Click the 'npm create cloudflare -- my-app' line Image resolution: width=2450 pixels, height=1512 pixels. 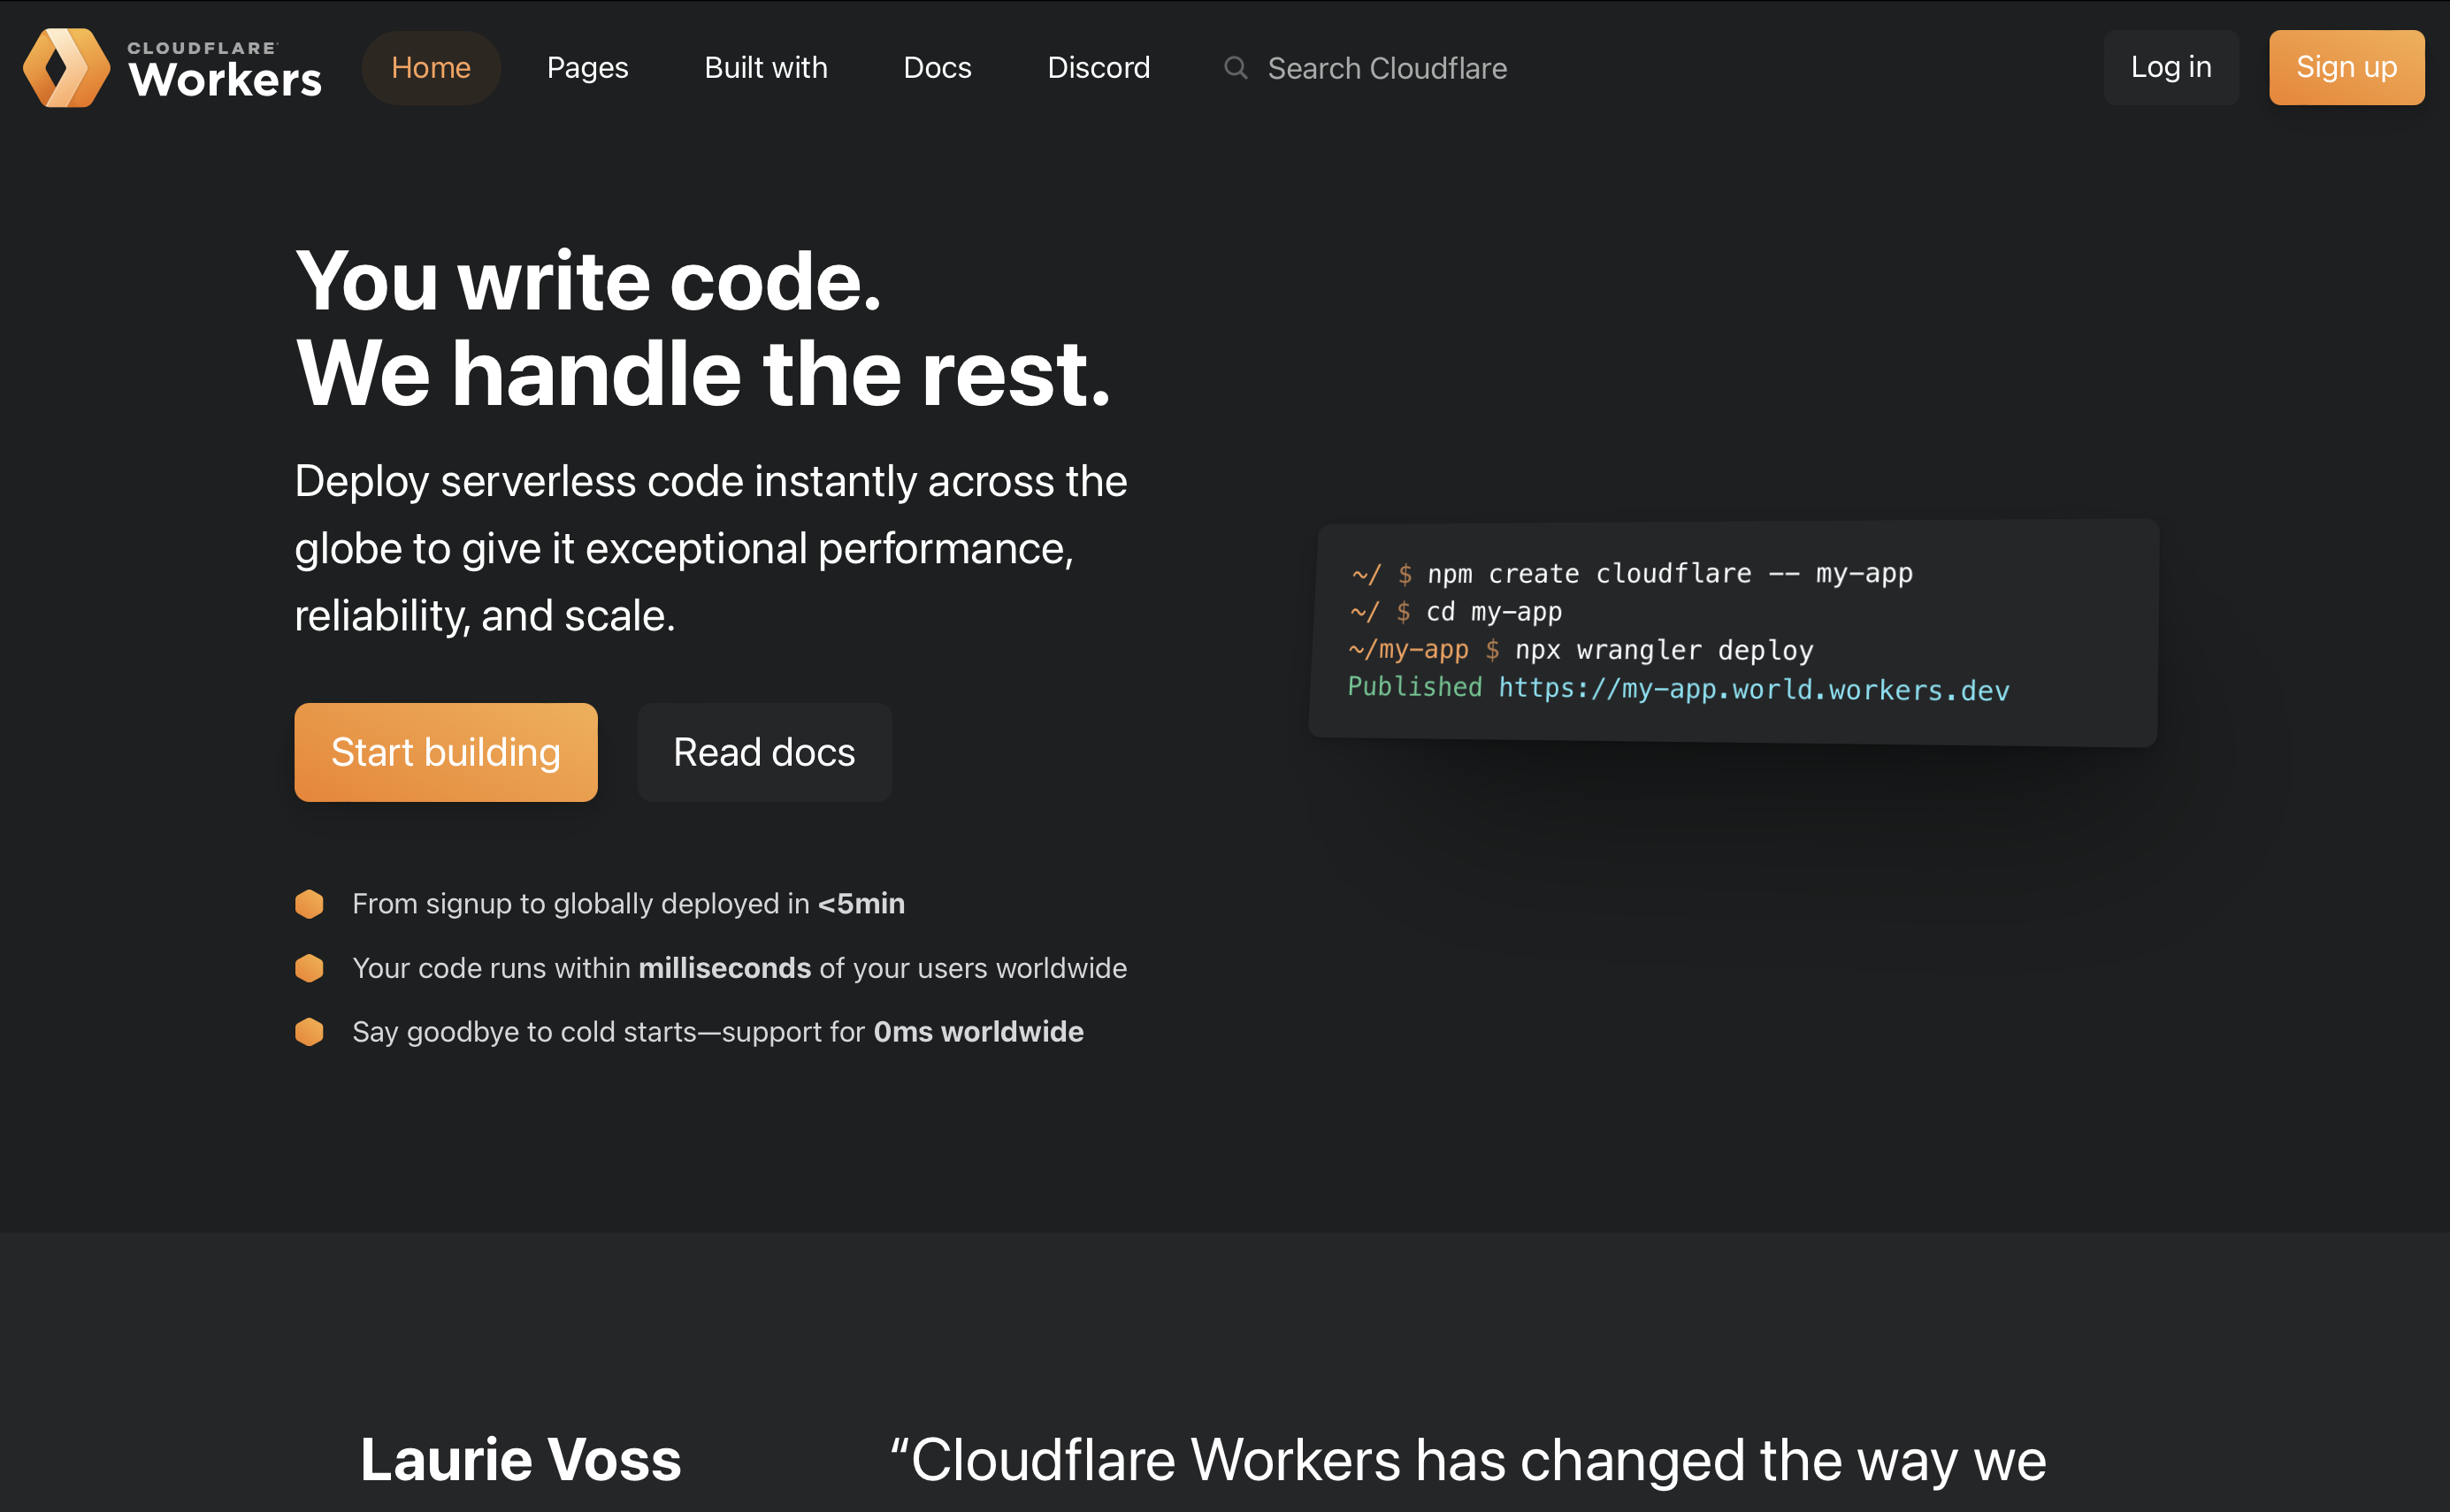1632,573
